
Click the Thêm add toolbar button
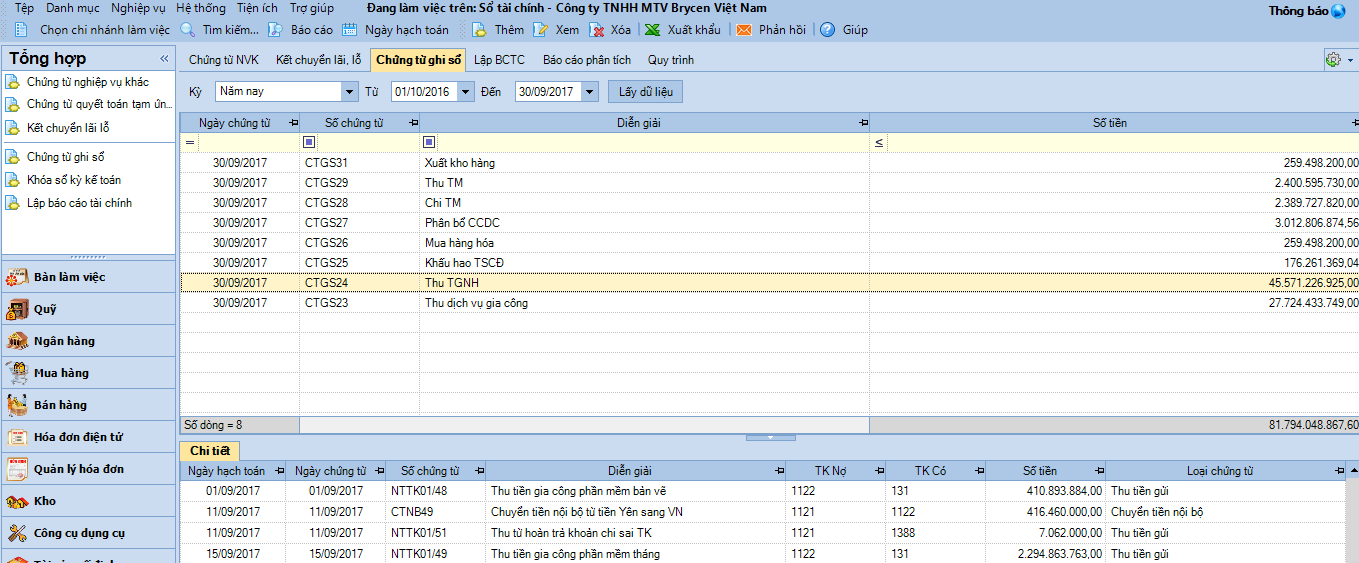[x=498, y=30]
